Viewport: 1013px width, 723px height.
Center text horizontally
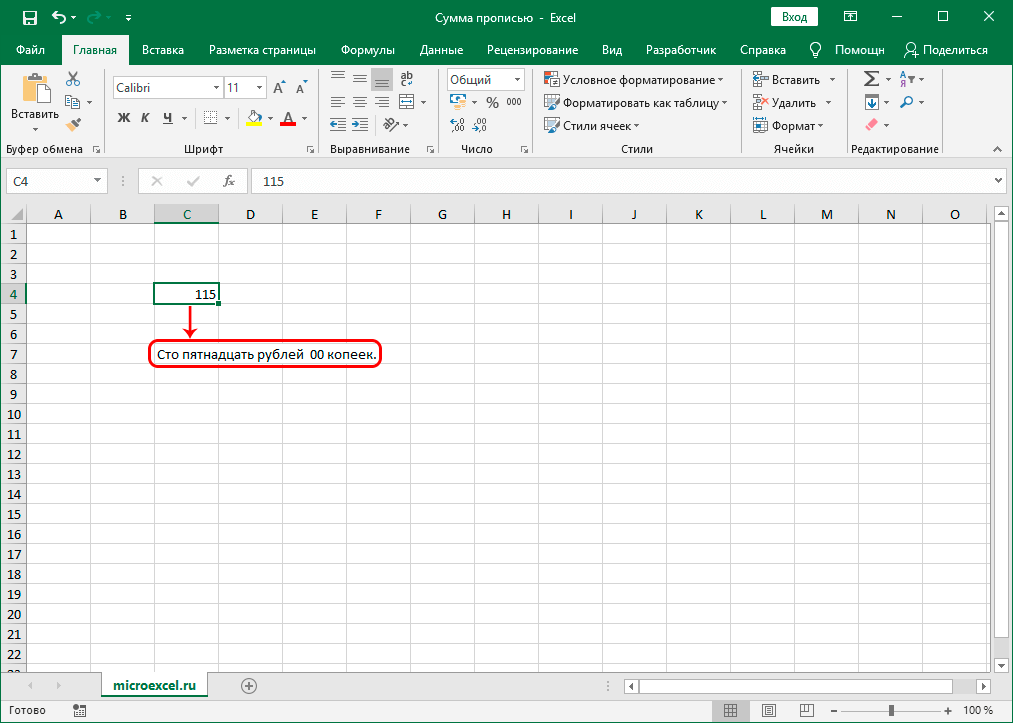[x=360, y=102]
